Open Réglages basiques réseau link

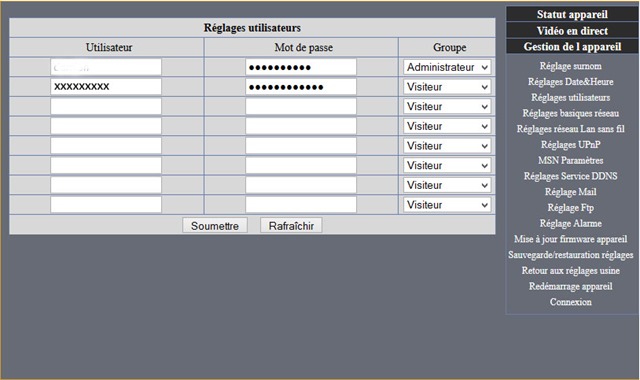point(570,113)
